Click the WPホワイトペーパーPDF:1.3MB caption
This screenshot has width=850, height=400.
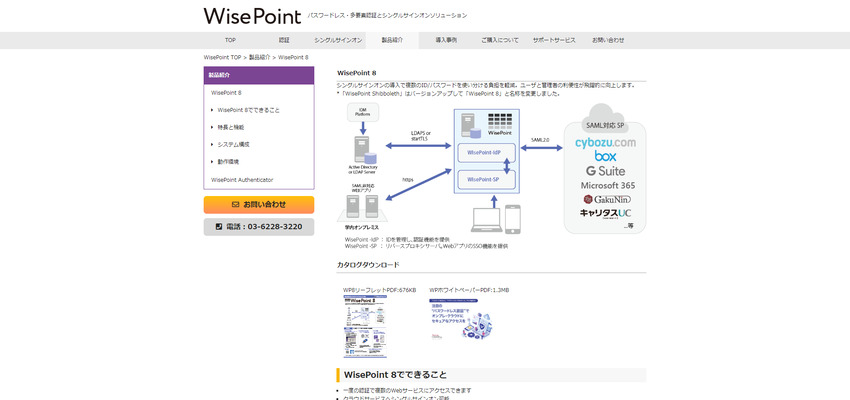pos(469,290)
